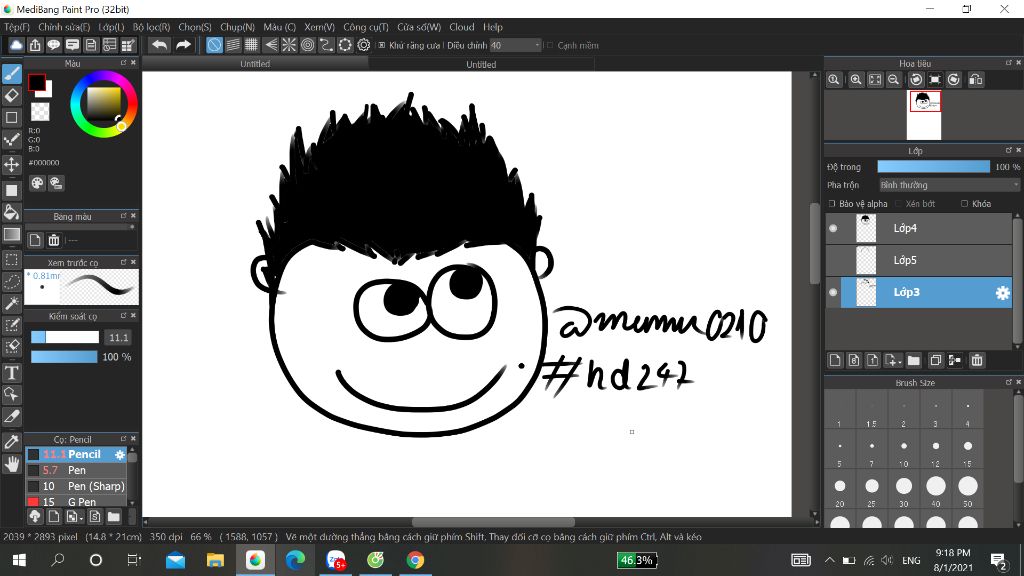1024x576 pixels.
Task: Open snap settings gear in toolbar
Action: tap(364, 45)
